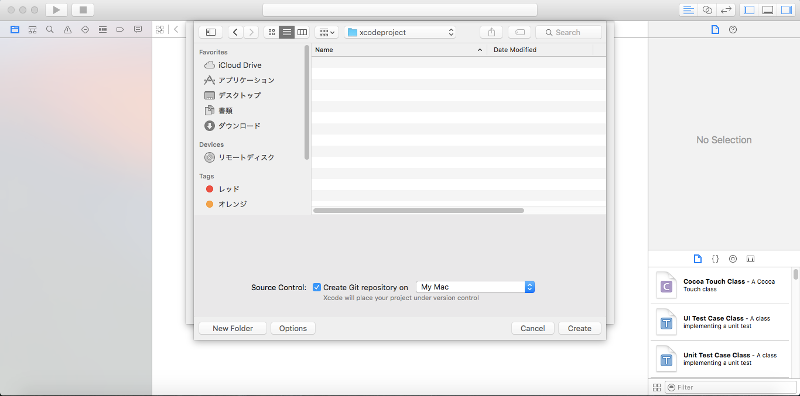Viewport: 800px width, 396px height.
Task: Click the library panel scrollbar
Action: [795, 275]
